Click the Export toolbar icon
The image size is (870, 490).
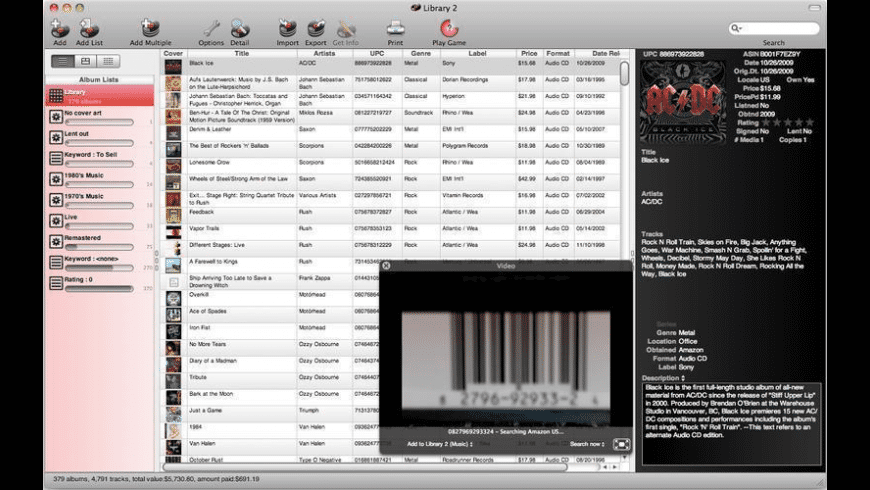tap(316, 28)
